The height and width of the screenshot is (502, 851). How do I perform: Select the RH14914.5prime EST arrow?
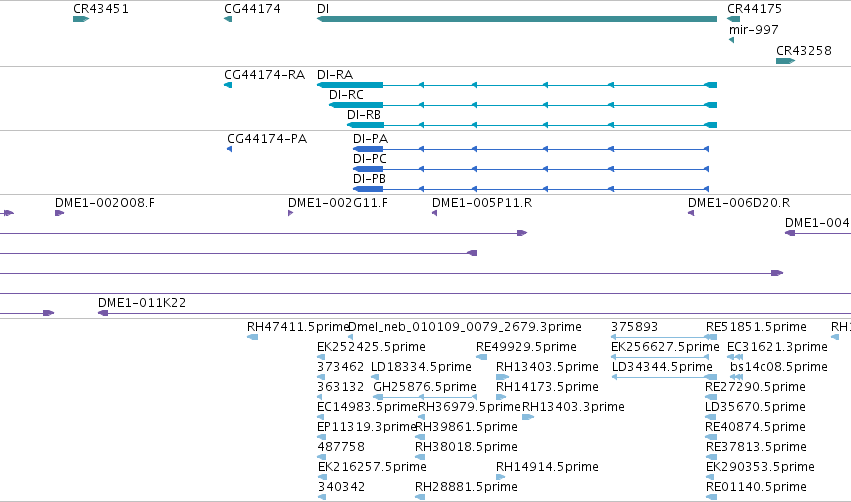(x=500, y=476)
